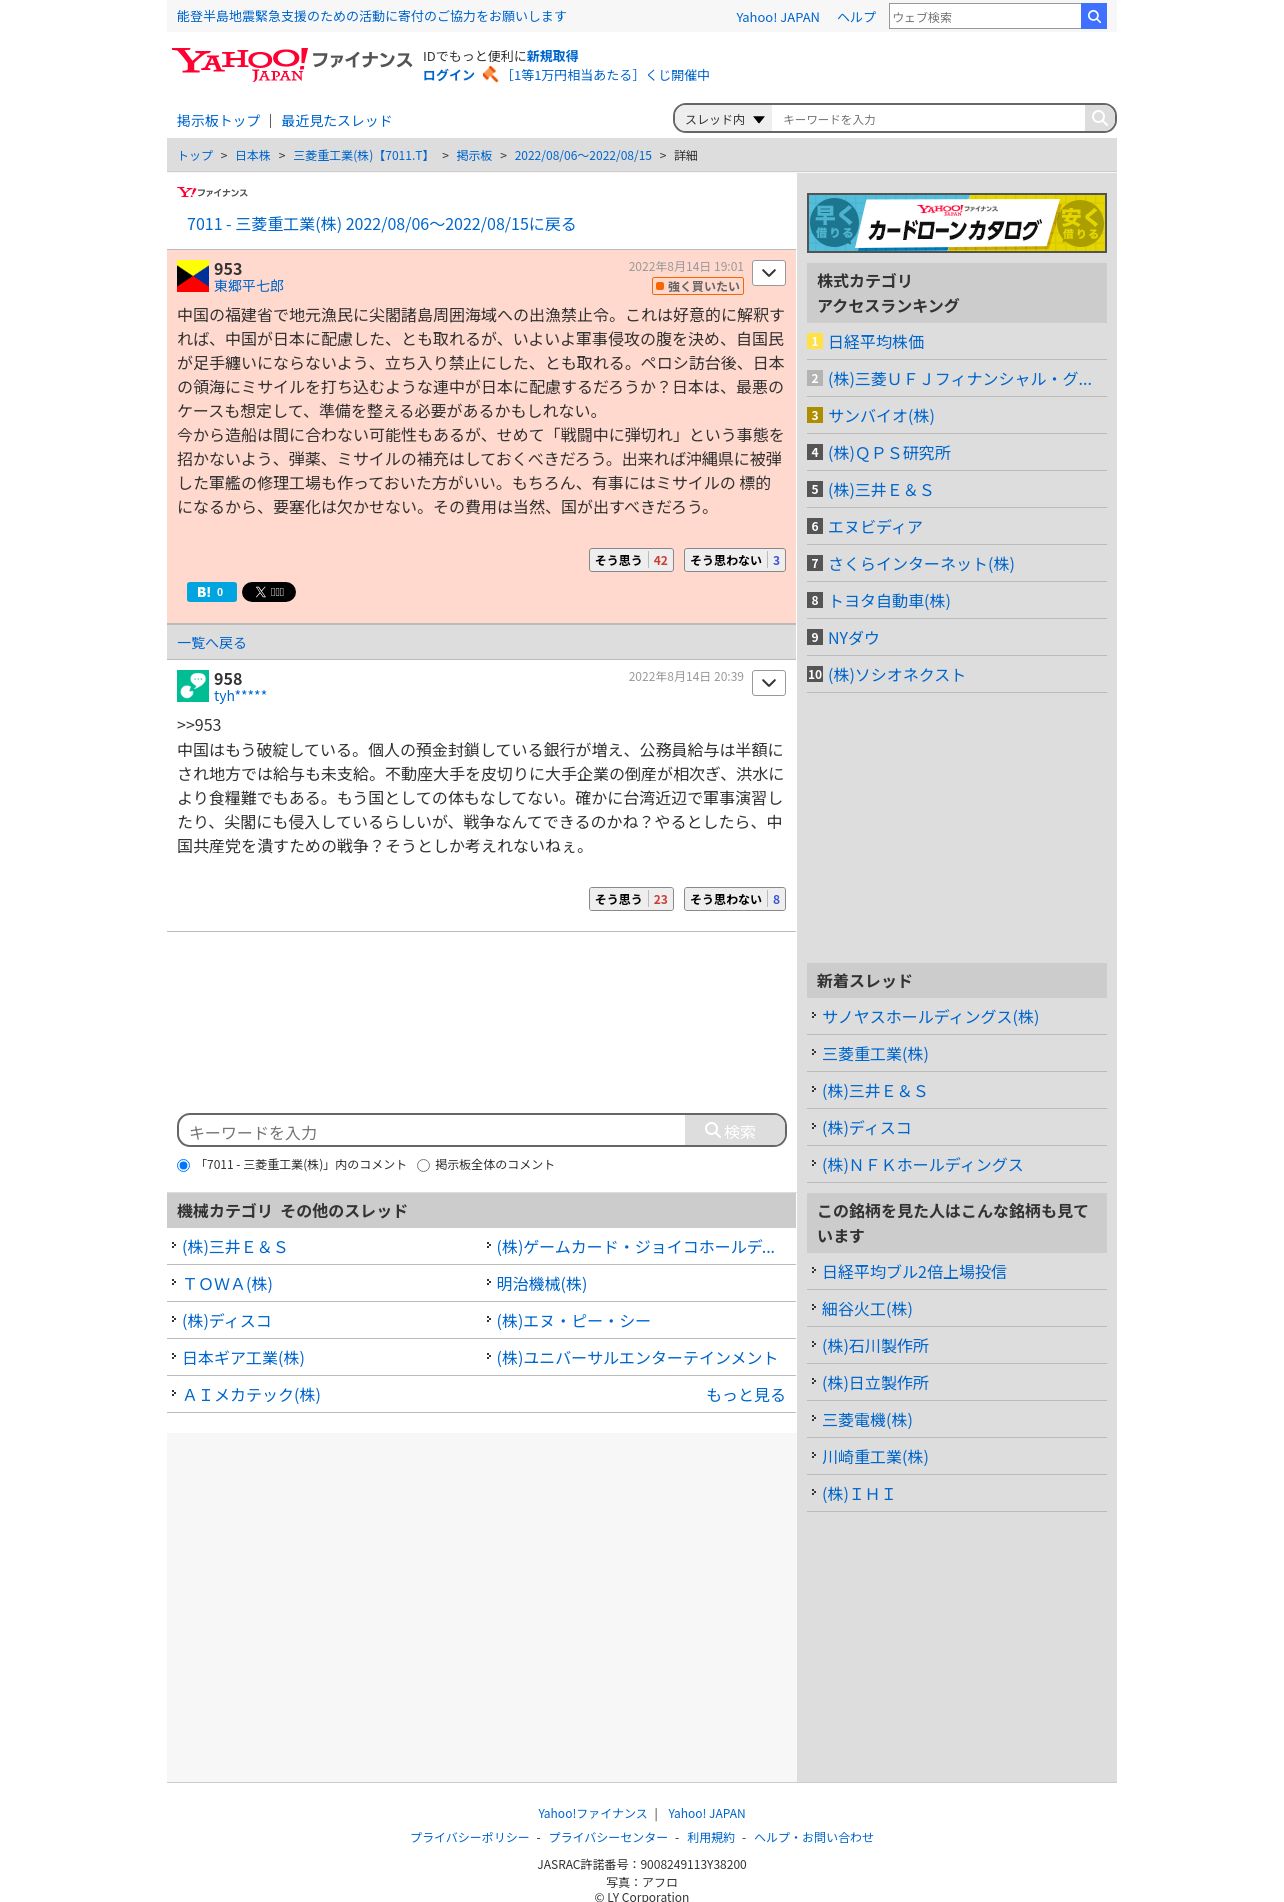Open 最近見たスレッド menu link

336,121
